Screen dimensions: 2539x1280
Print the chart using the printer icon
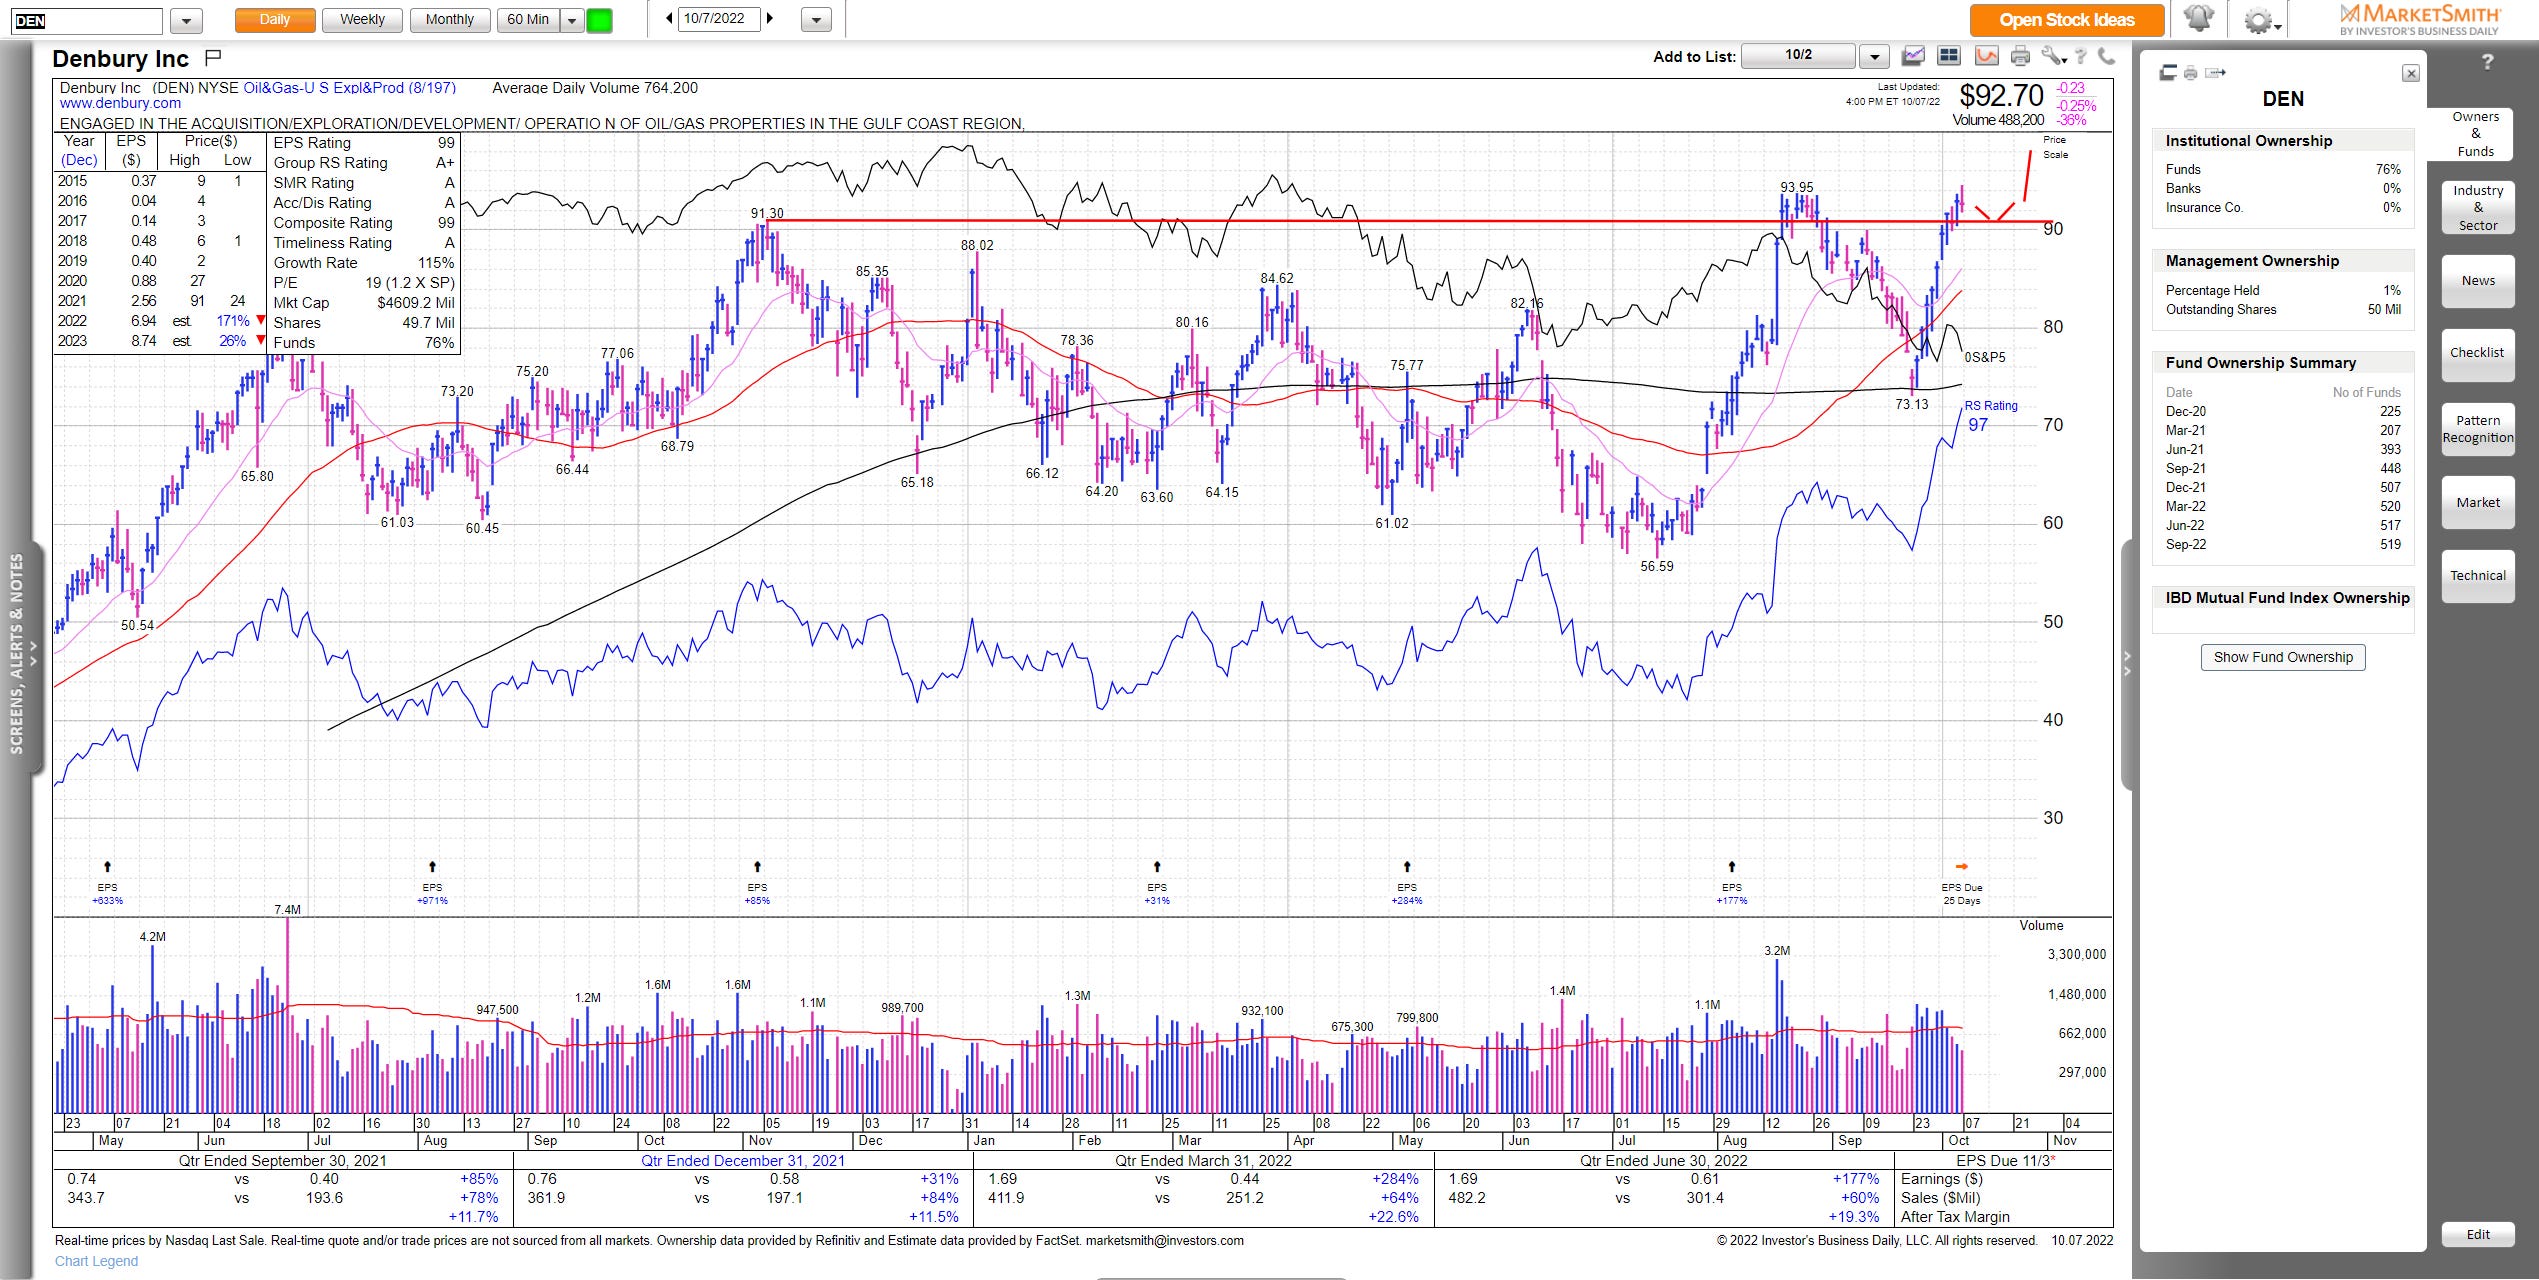[x=2020, y=56]
